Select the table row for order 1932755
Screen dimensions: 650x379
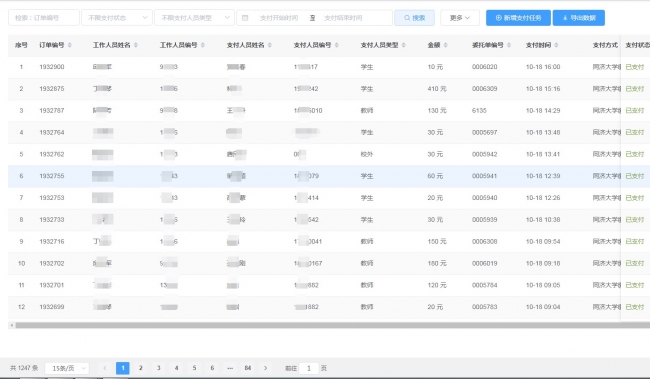click(x=329, y=176)
